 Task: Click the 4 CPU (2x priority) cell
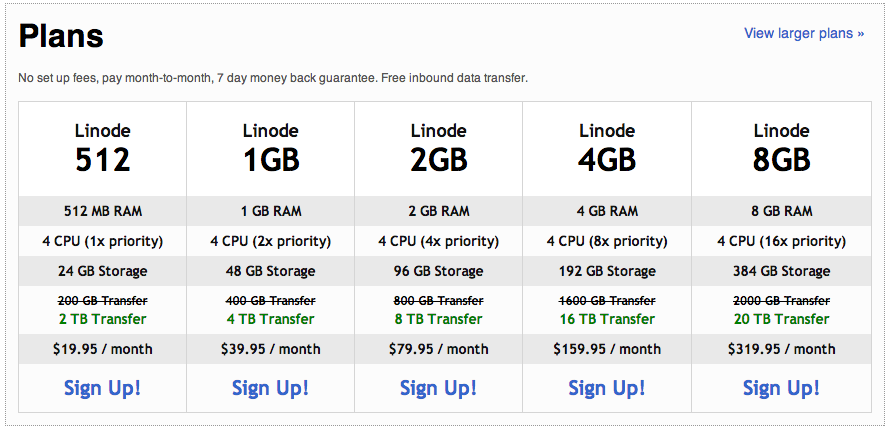[270, 241]
